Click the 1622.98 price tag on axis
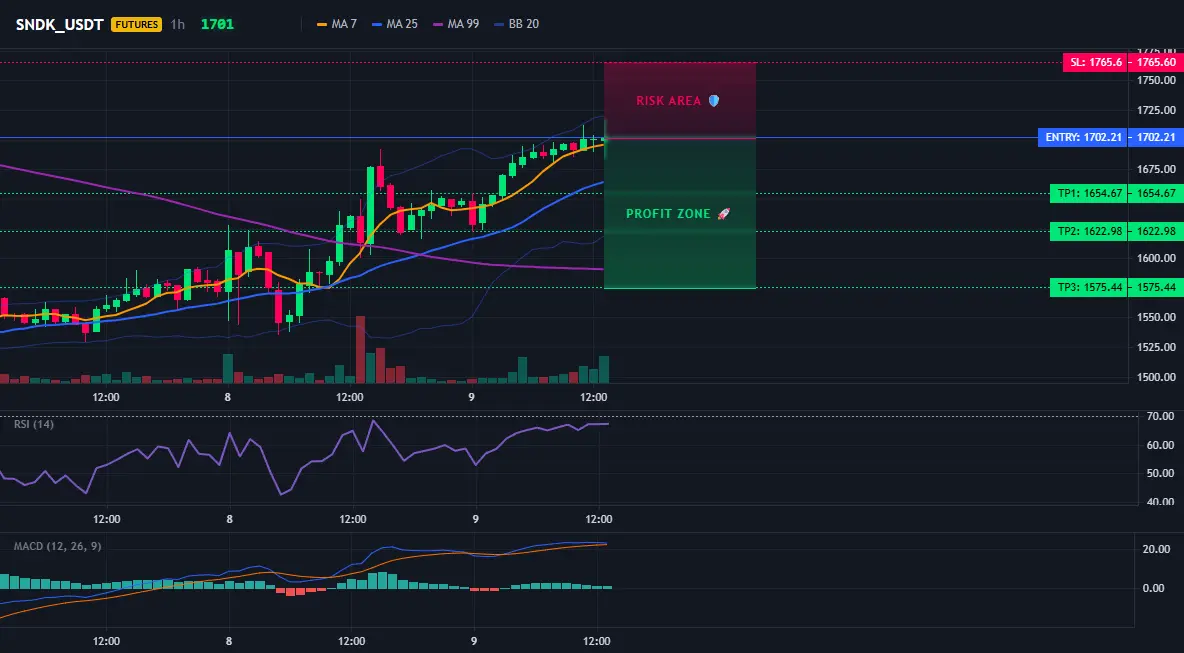Image resolution: width=1184 pixels, height=653 pixels. [1156, 231]
